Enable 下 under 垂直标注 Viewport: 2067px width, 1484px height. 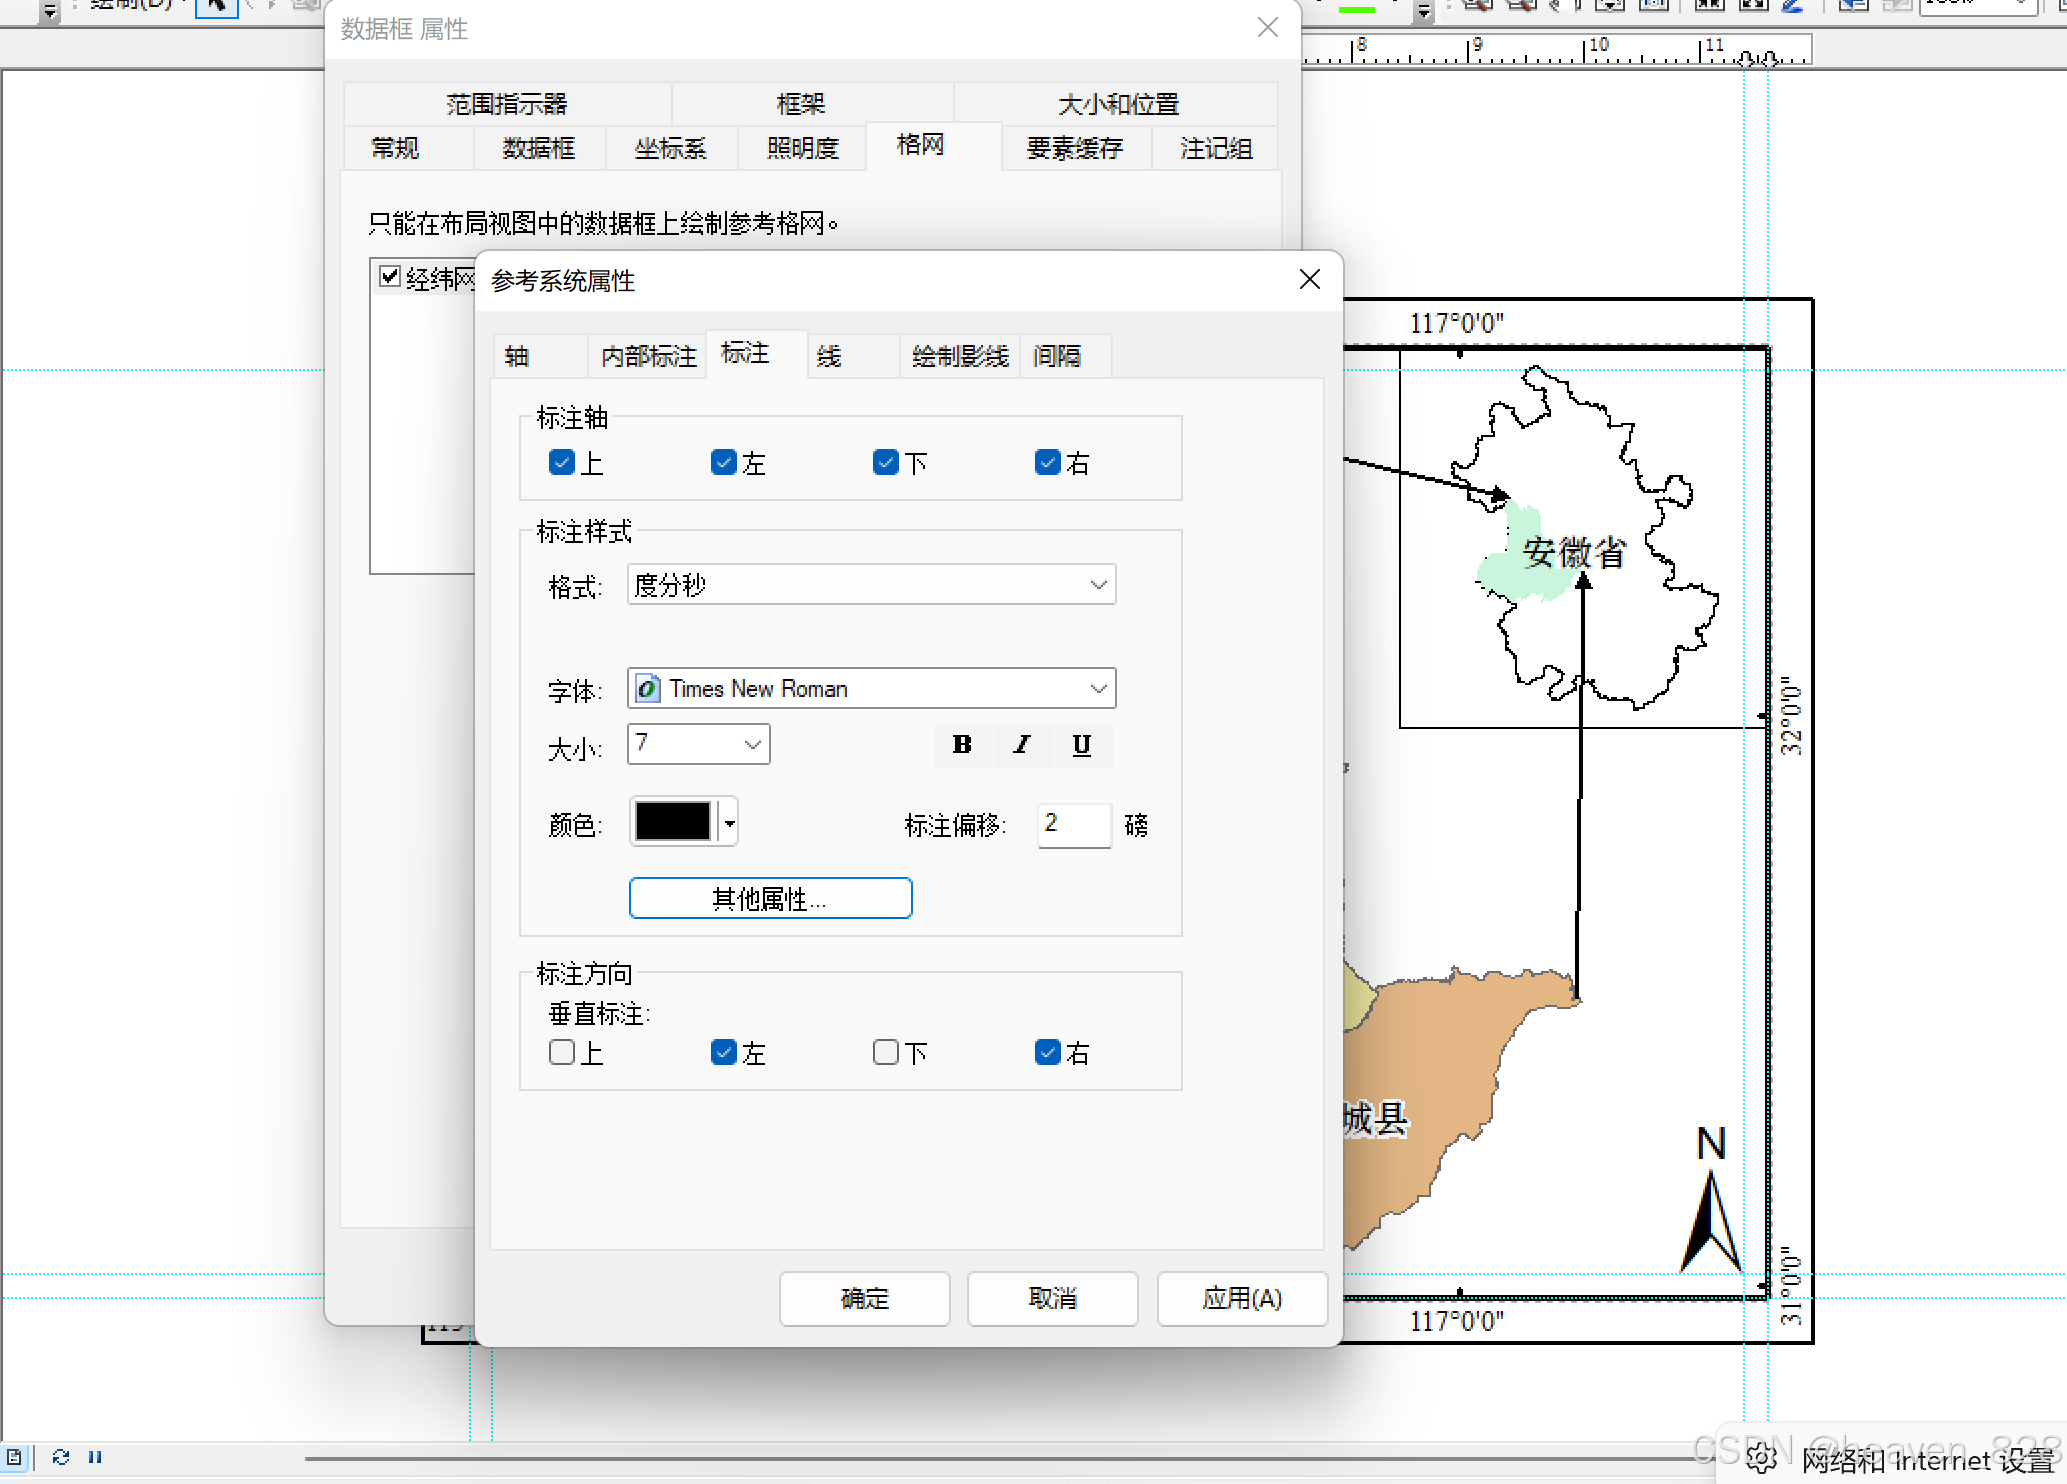(886, 1052)
